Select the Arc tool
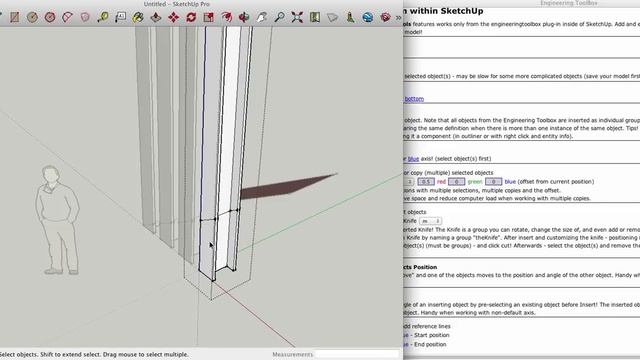This screenshot has height=360, width=640. [67, 17]
